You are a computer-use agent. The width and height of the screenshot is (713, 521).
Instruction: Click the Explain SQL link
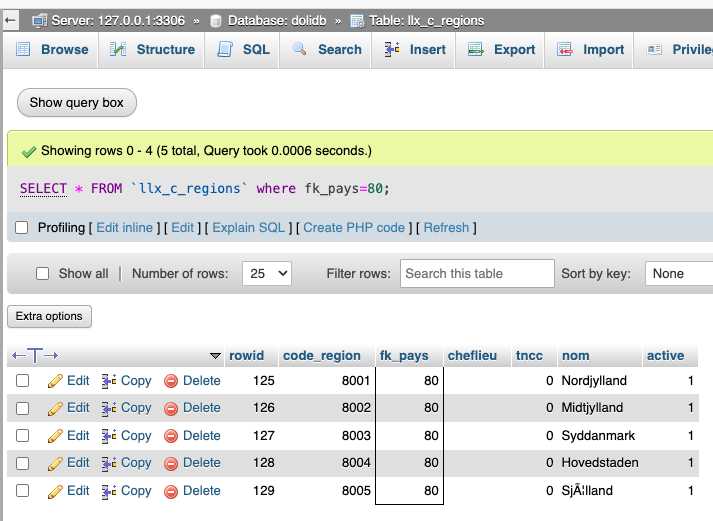(248, 228)
